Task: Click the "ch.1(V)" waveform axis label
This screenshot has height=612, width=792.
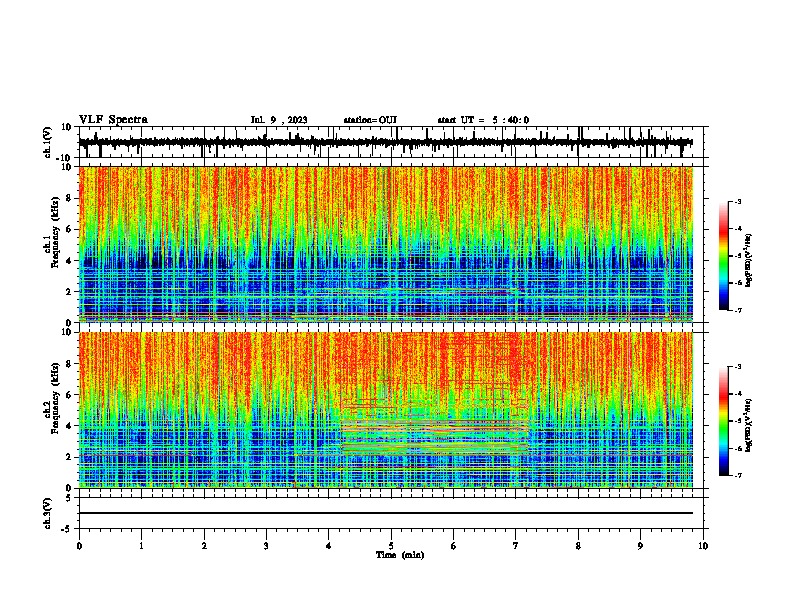Action: pos(48,142)
